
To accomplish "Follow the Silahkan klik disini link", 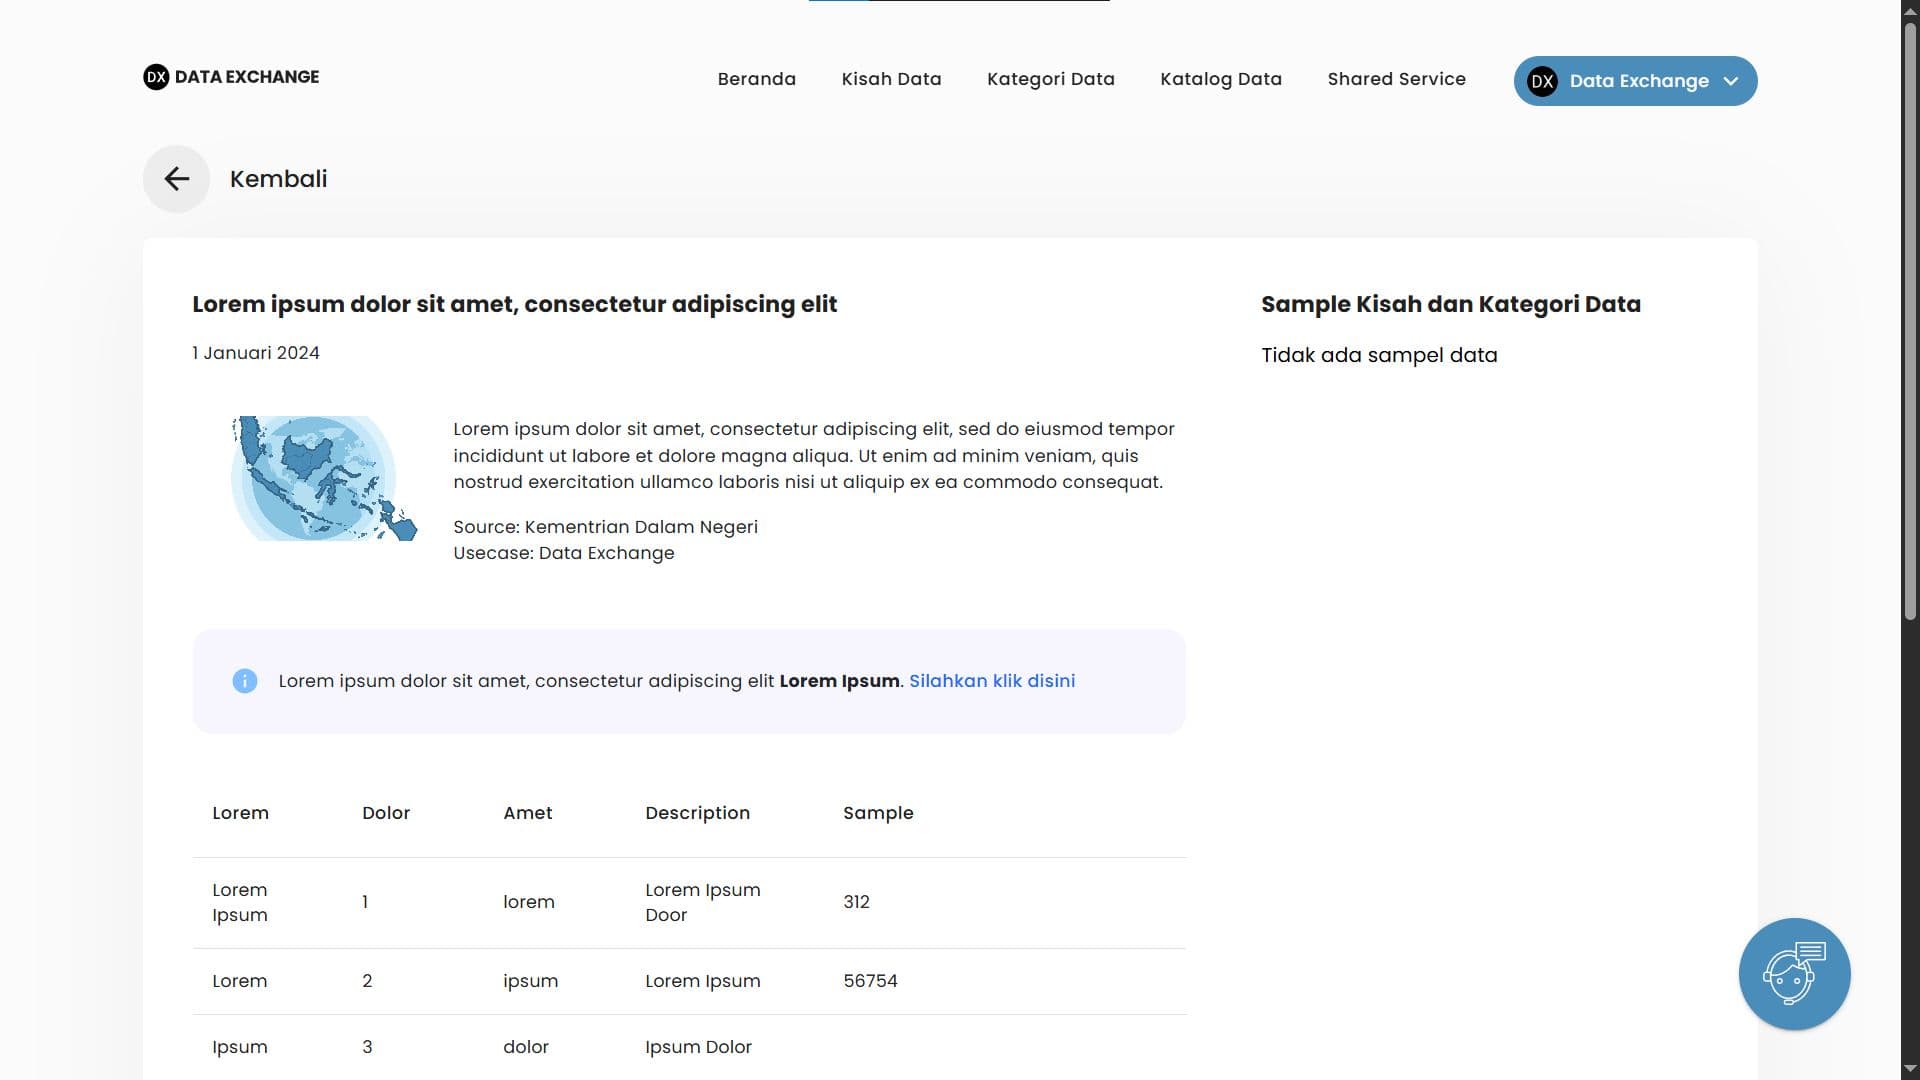I will (992, 681).
